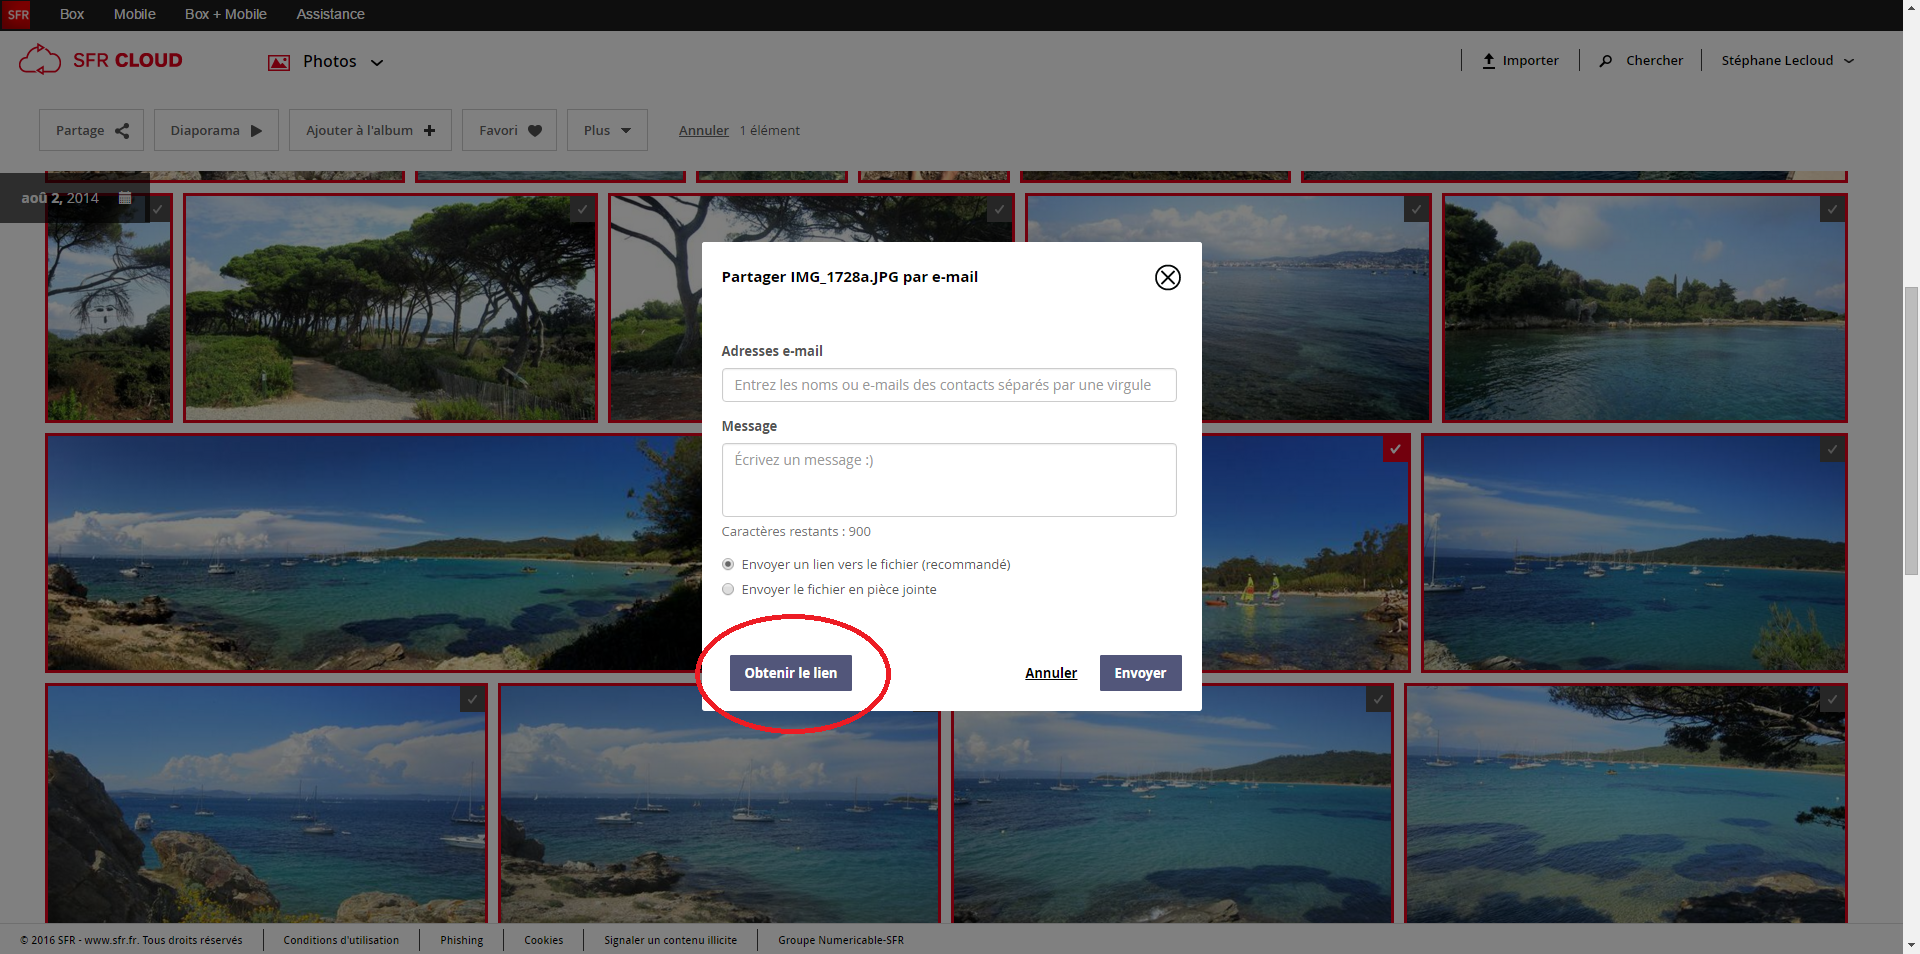Click the Obtenir le lien button
Screen dimensions: 1920x954
tap(790, 673)
